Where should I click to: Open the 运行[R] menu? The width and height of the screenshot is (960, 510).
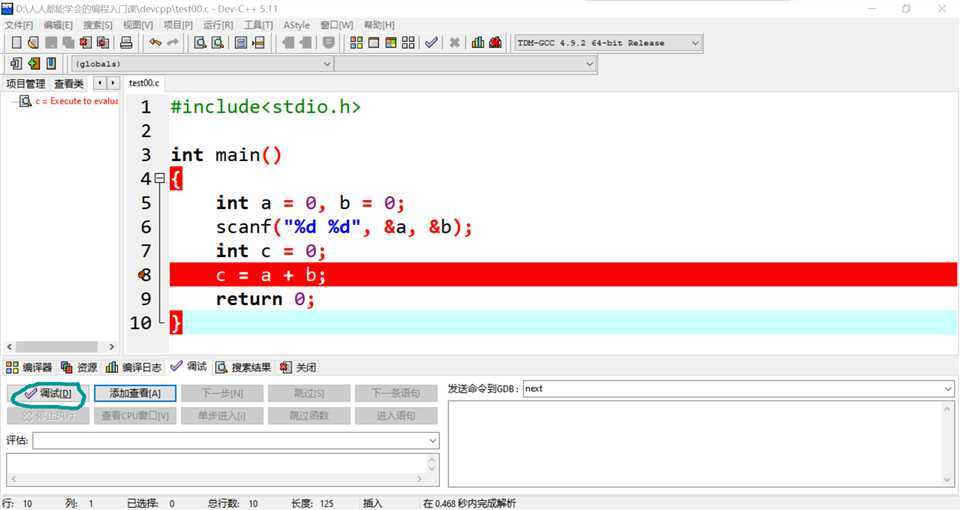click(218, 24)
